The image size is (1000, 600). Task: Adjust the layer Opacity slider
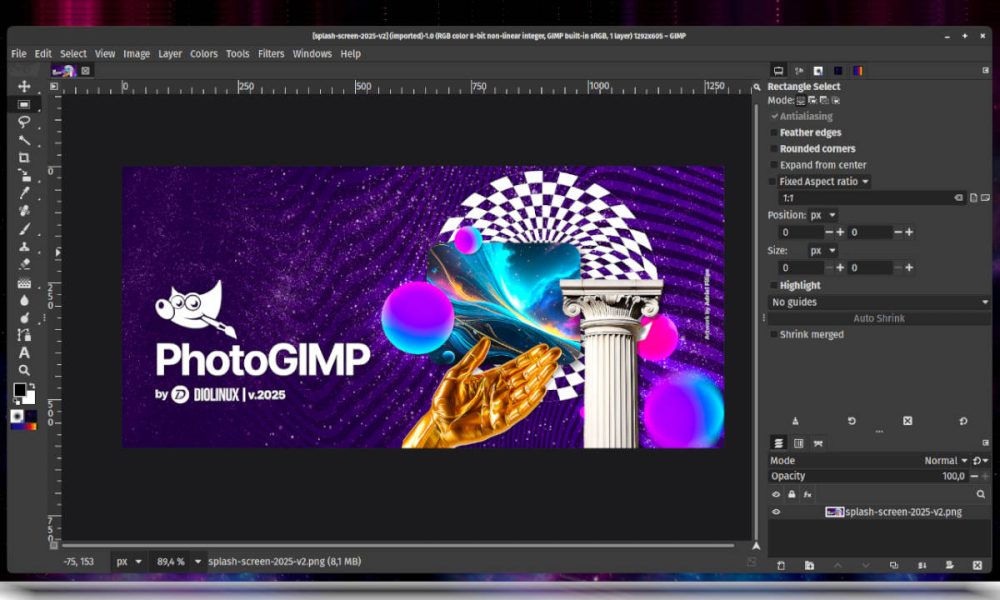tap(868, 476)
